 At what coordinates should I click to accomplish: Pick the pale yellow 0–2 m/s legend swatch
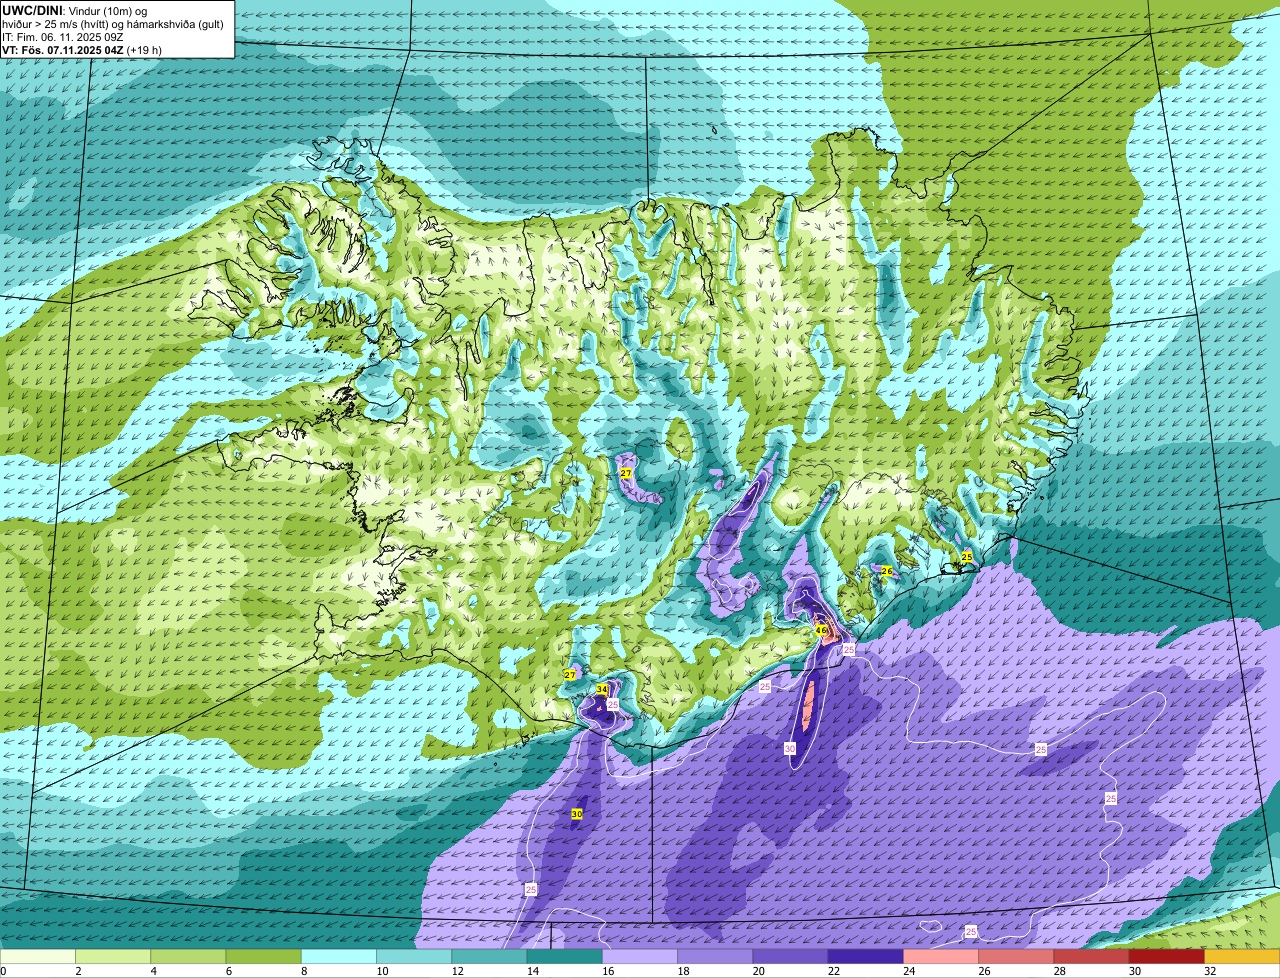38,957
